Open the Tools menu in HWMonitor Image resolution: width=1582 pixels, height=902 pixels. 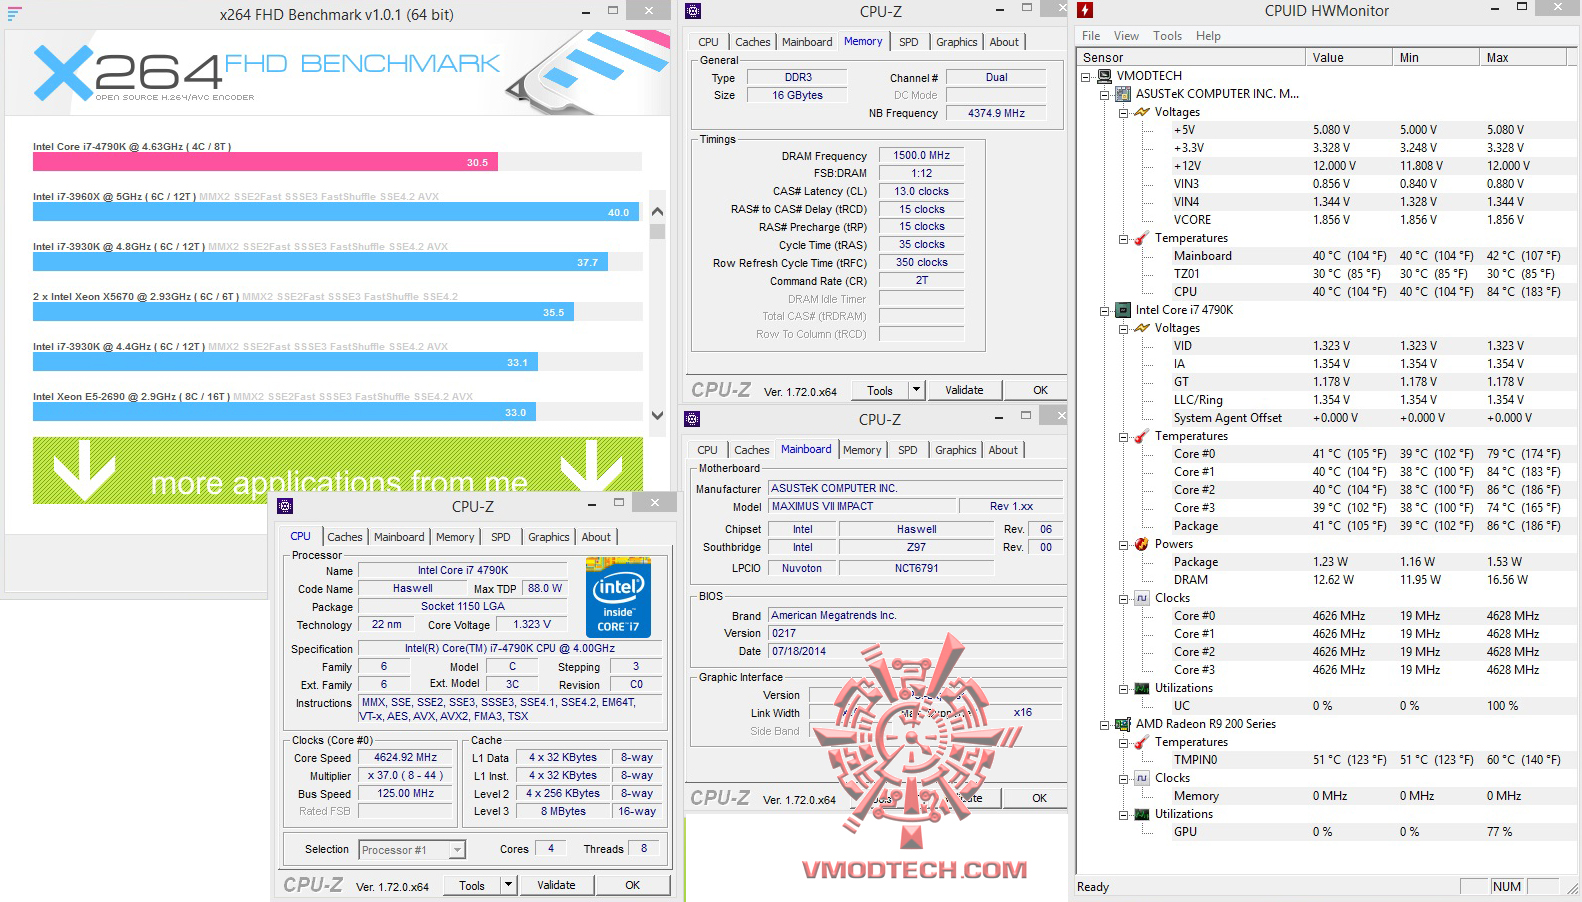[x=1167, y=36]
